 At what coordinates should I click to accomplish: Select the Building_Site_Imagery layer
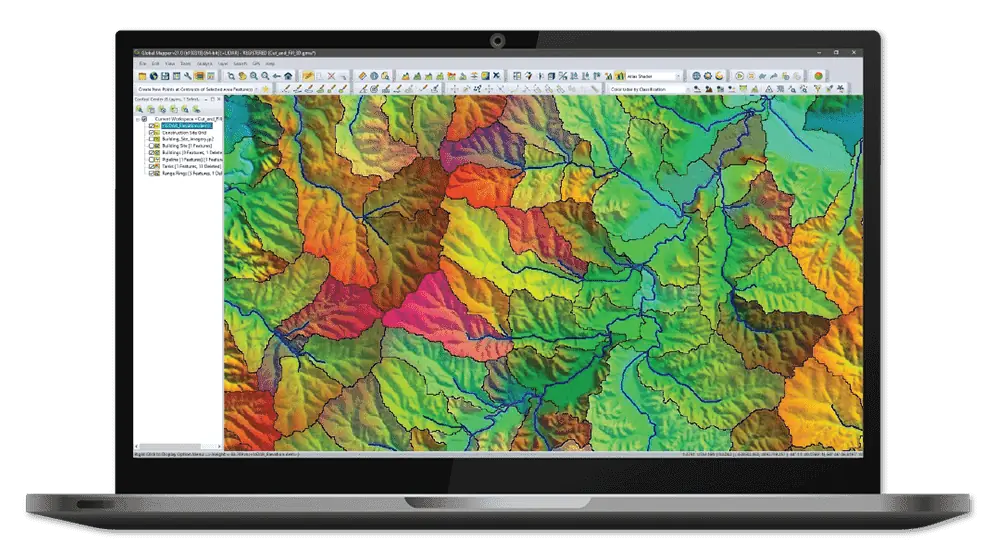[188, 139]
